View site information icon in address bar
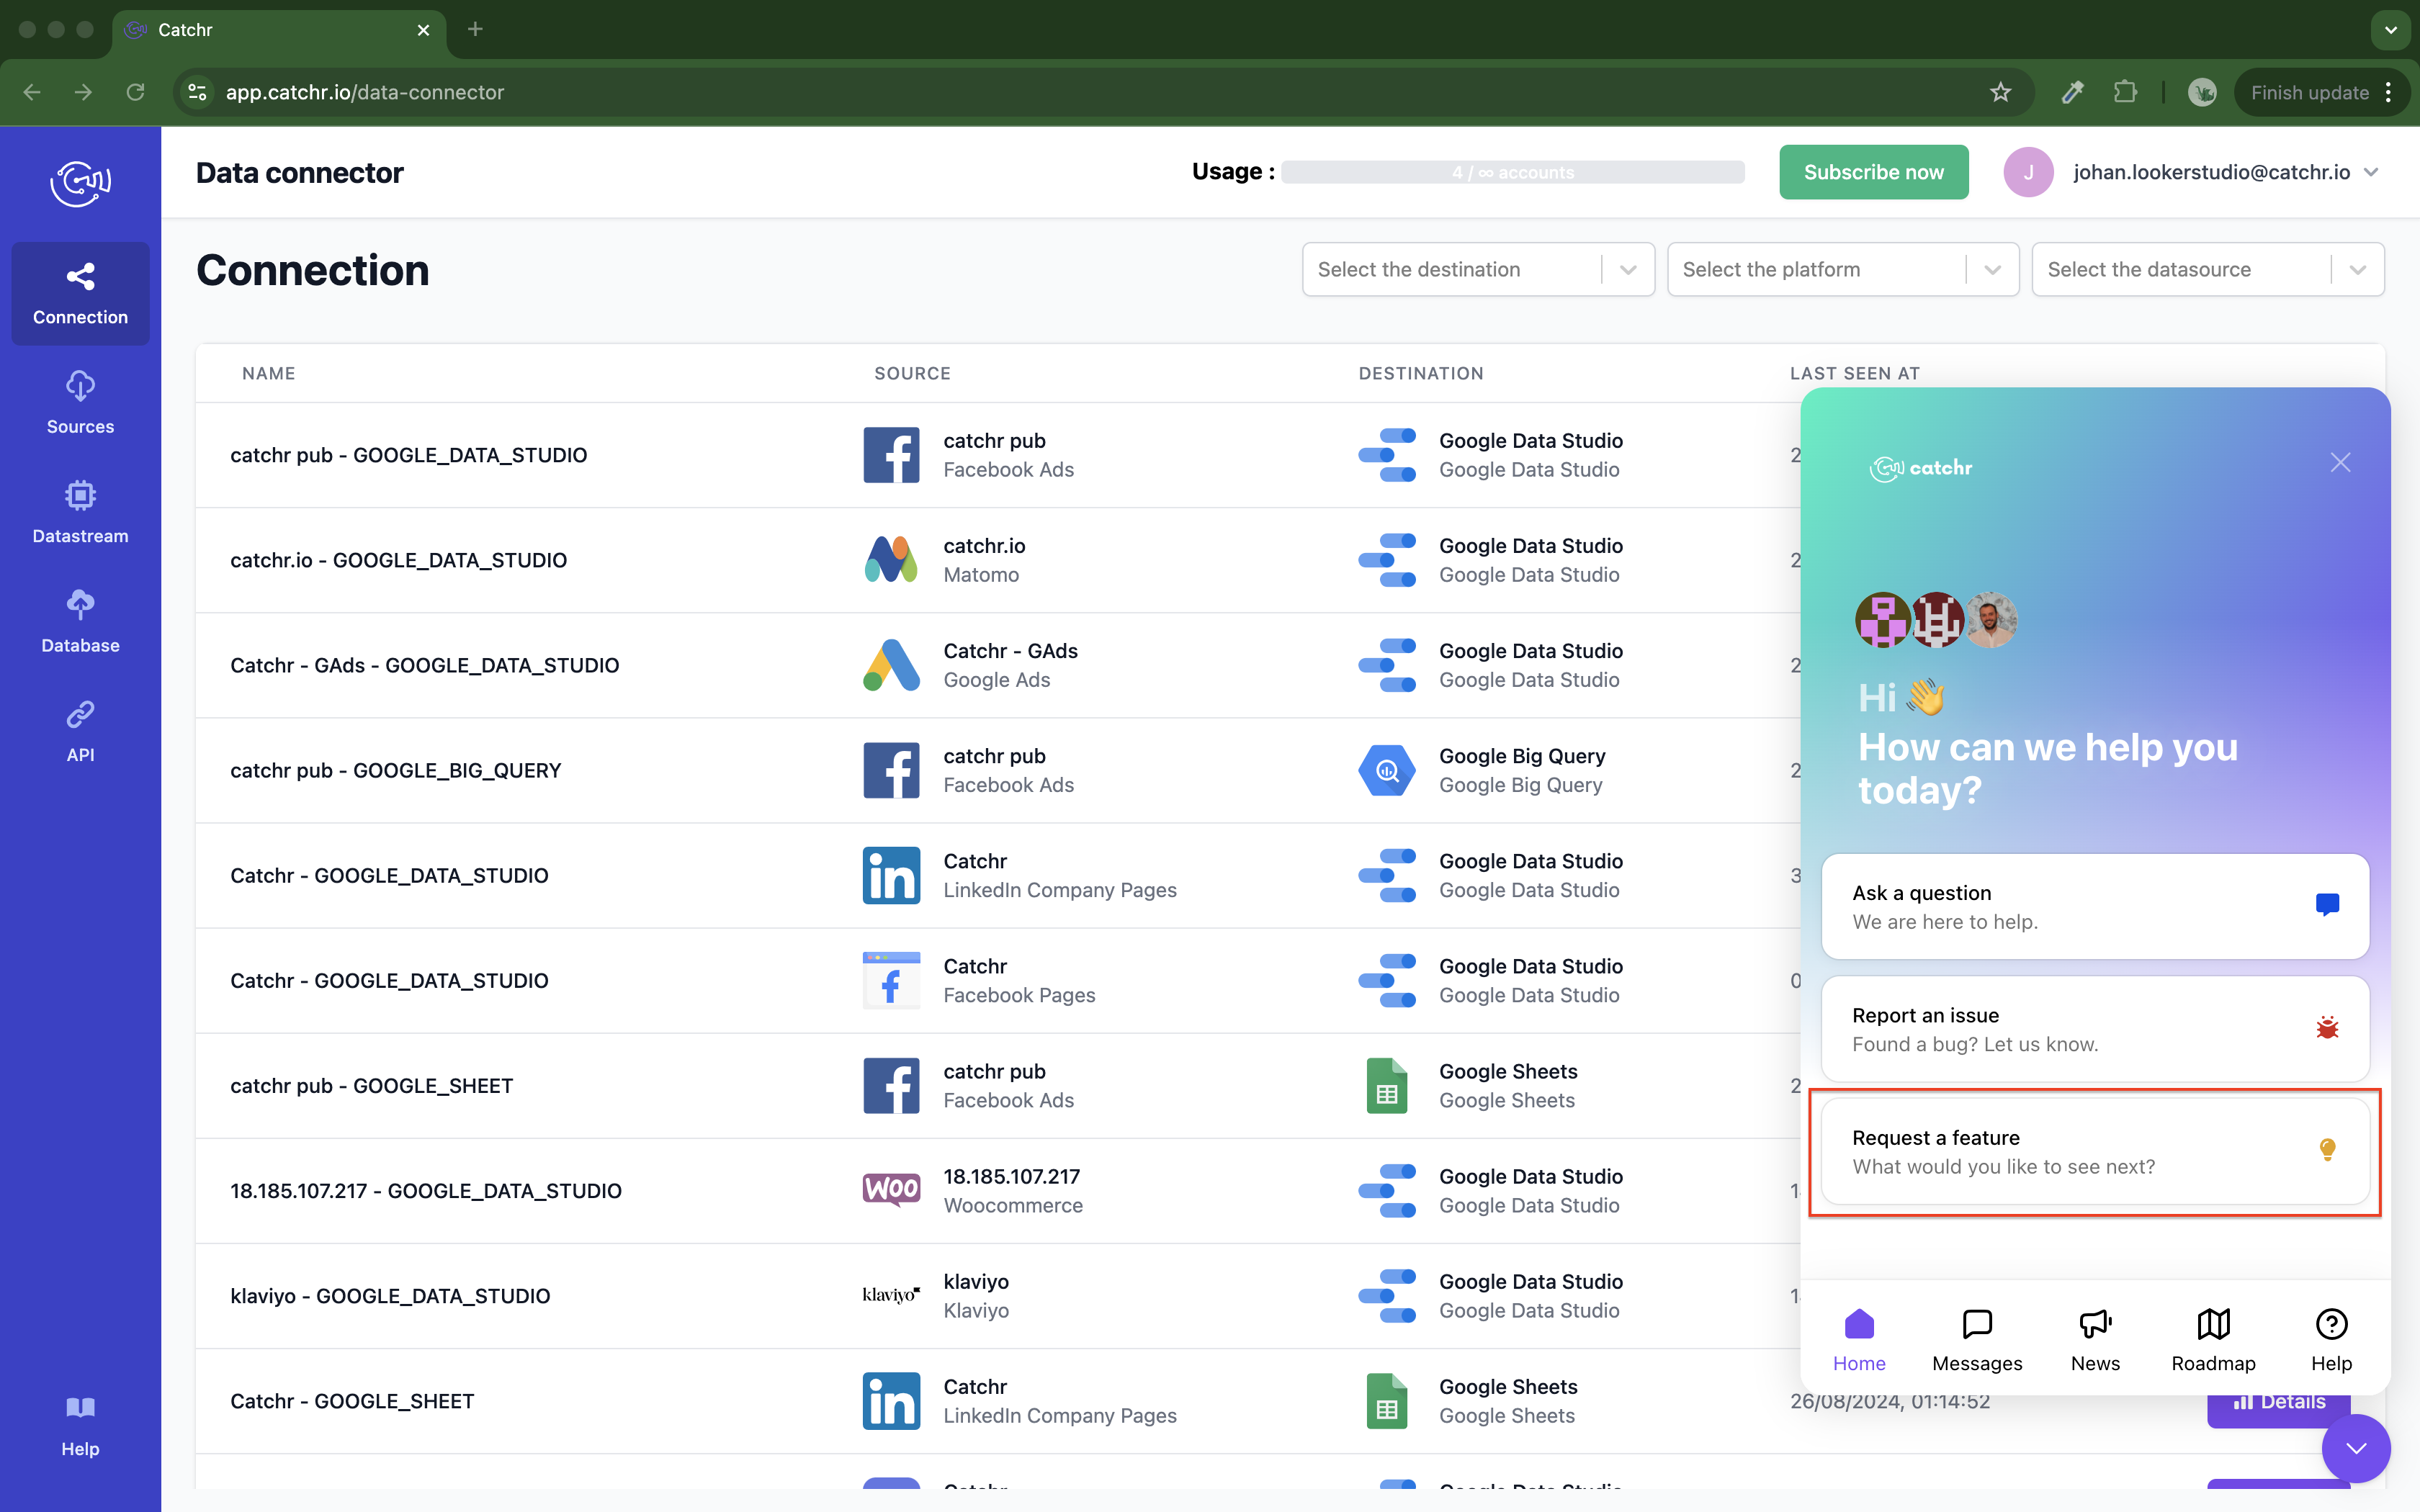The image size is (2420, 1512). pos(197,92)
